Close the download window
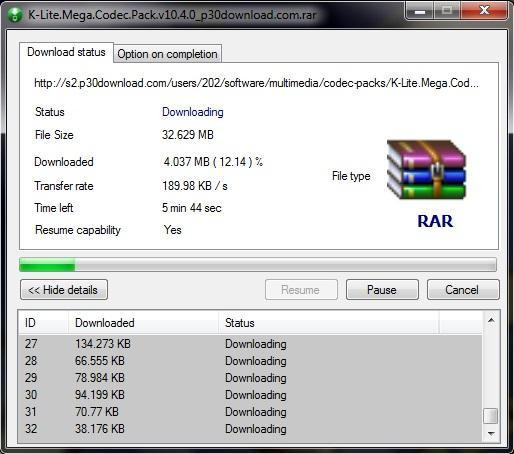 (x=484, y=11)
